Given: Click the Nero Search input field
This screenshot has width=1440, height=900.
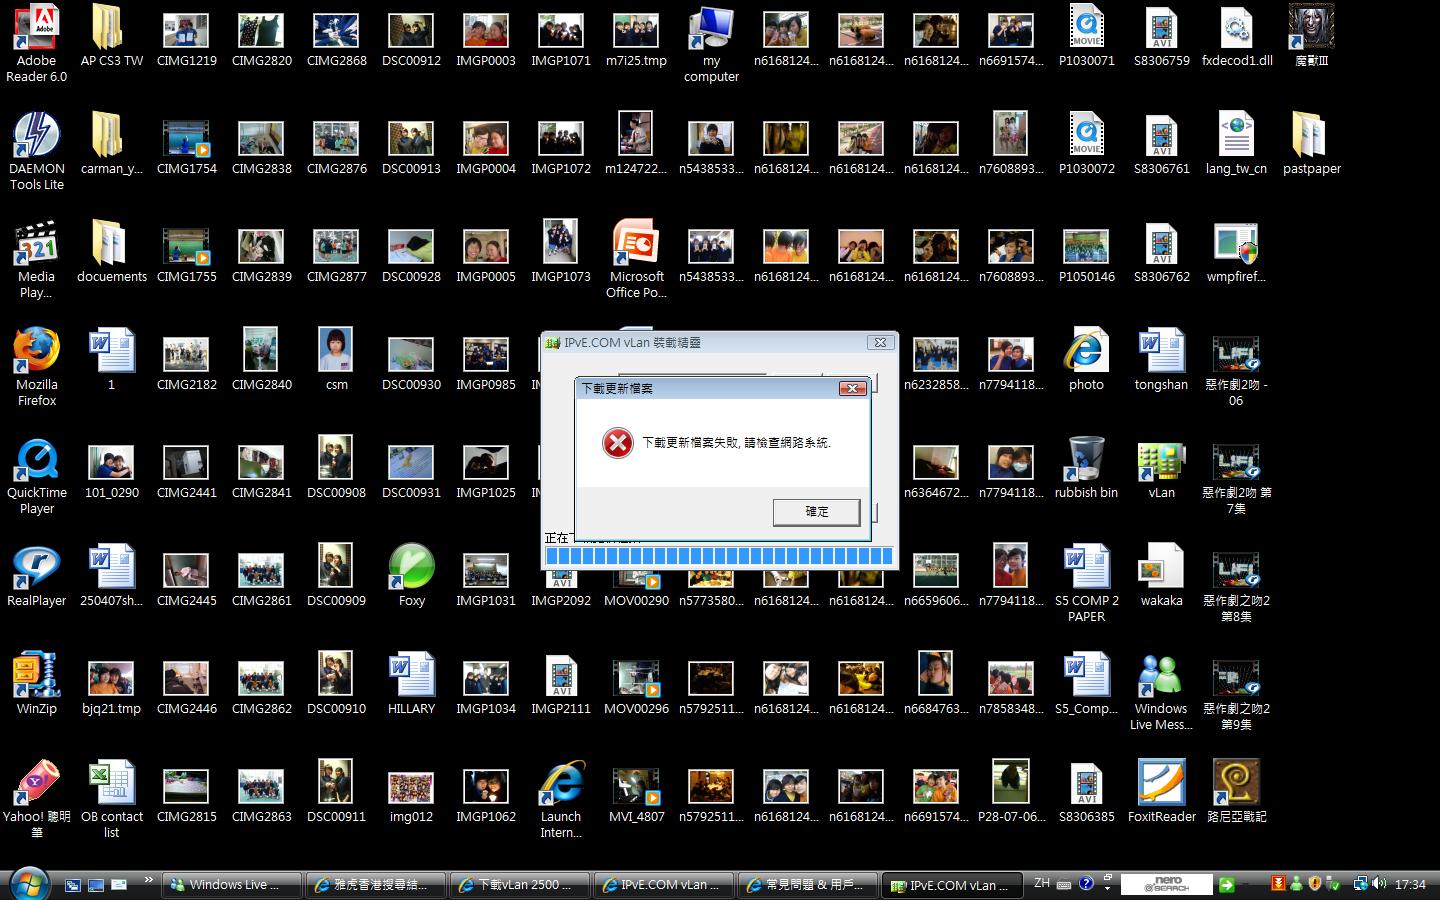Looking at the screenshot, I should pyautogui.click(x=1166, y=885).
